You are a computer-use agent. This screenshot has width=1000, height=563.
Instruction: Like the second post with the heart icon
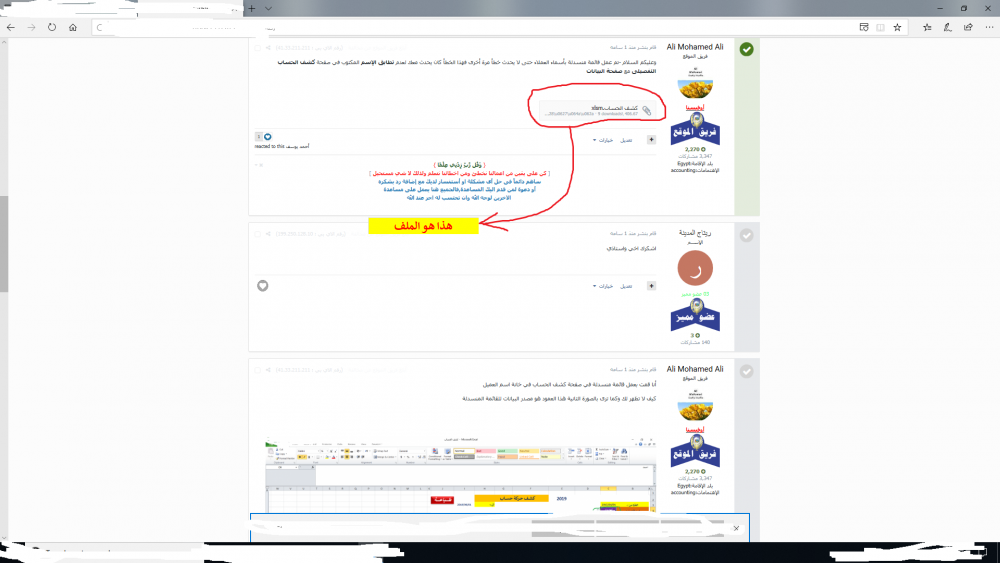point(263,286)
